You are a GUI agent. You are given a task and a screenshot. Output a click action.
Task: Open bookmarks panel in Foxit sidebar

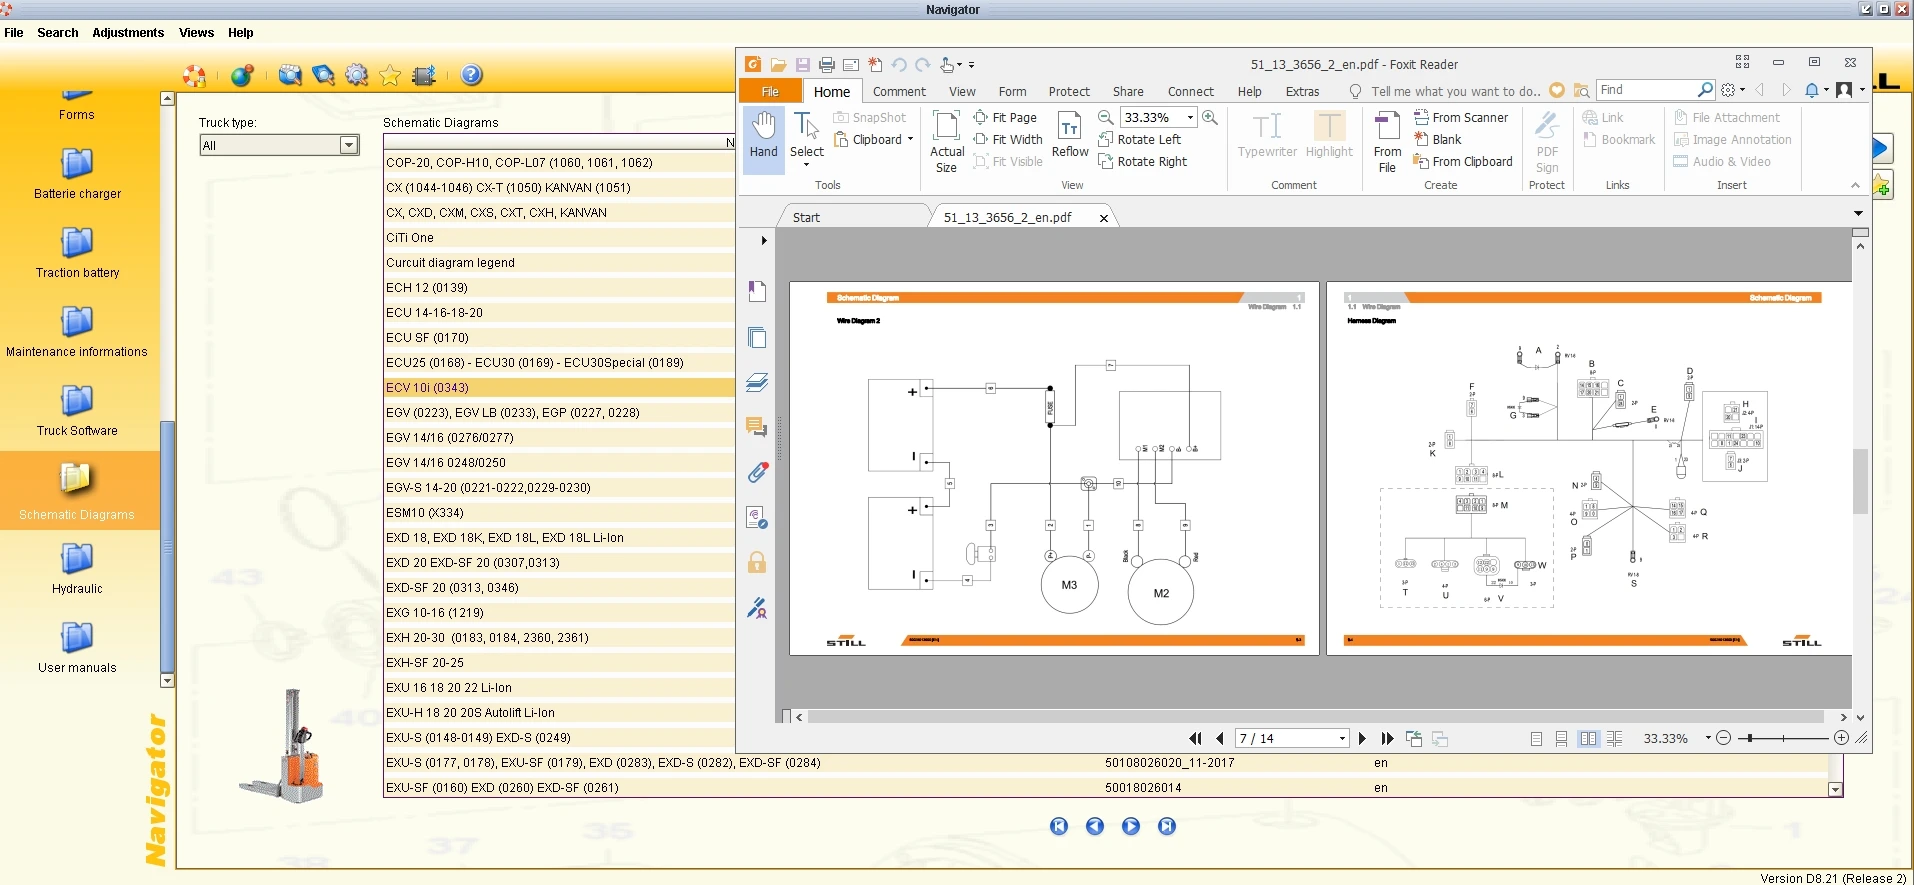click(x=757, y=291)
